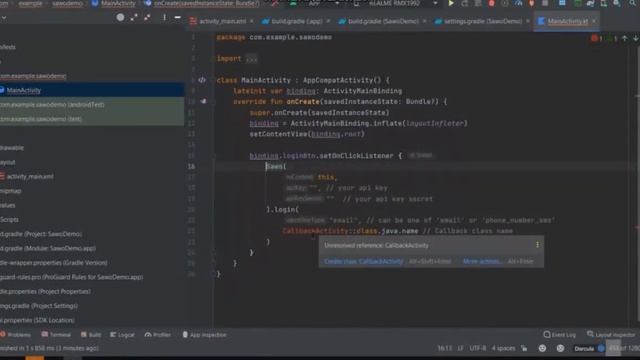
Task: Click the read-only lock icon in status bar
Action: pos(524,348)
